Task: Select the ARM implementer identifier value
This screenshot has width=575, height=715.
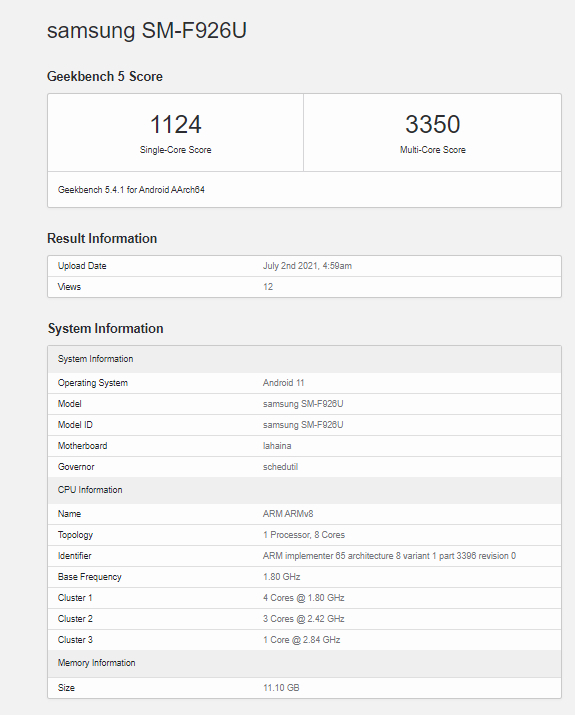Action: [389, 556]
